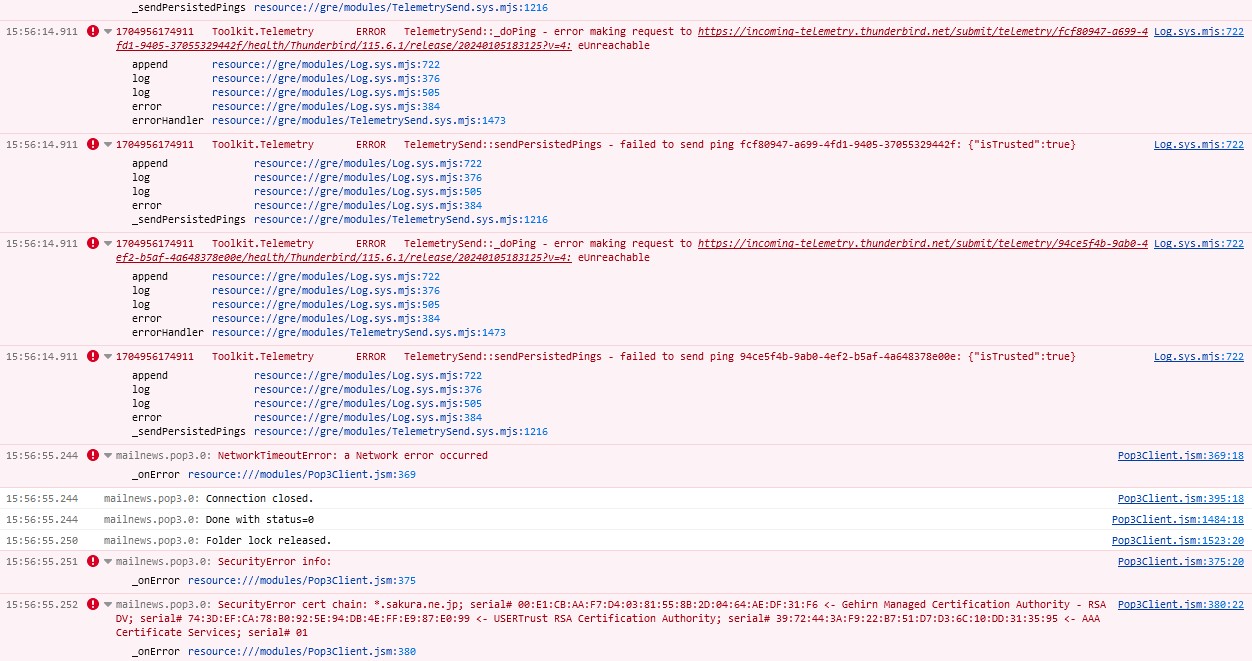Open source link Pop3Client.jsm:1523:20

click(x=1177, y=541)
